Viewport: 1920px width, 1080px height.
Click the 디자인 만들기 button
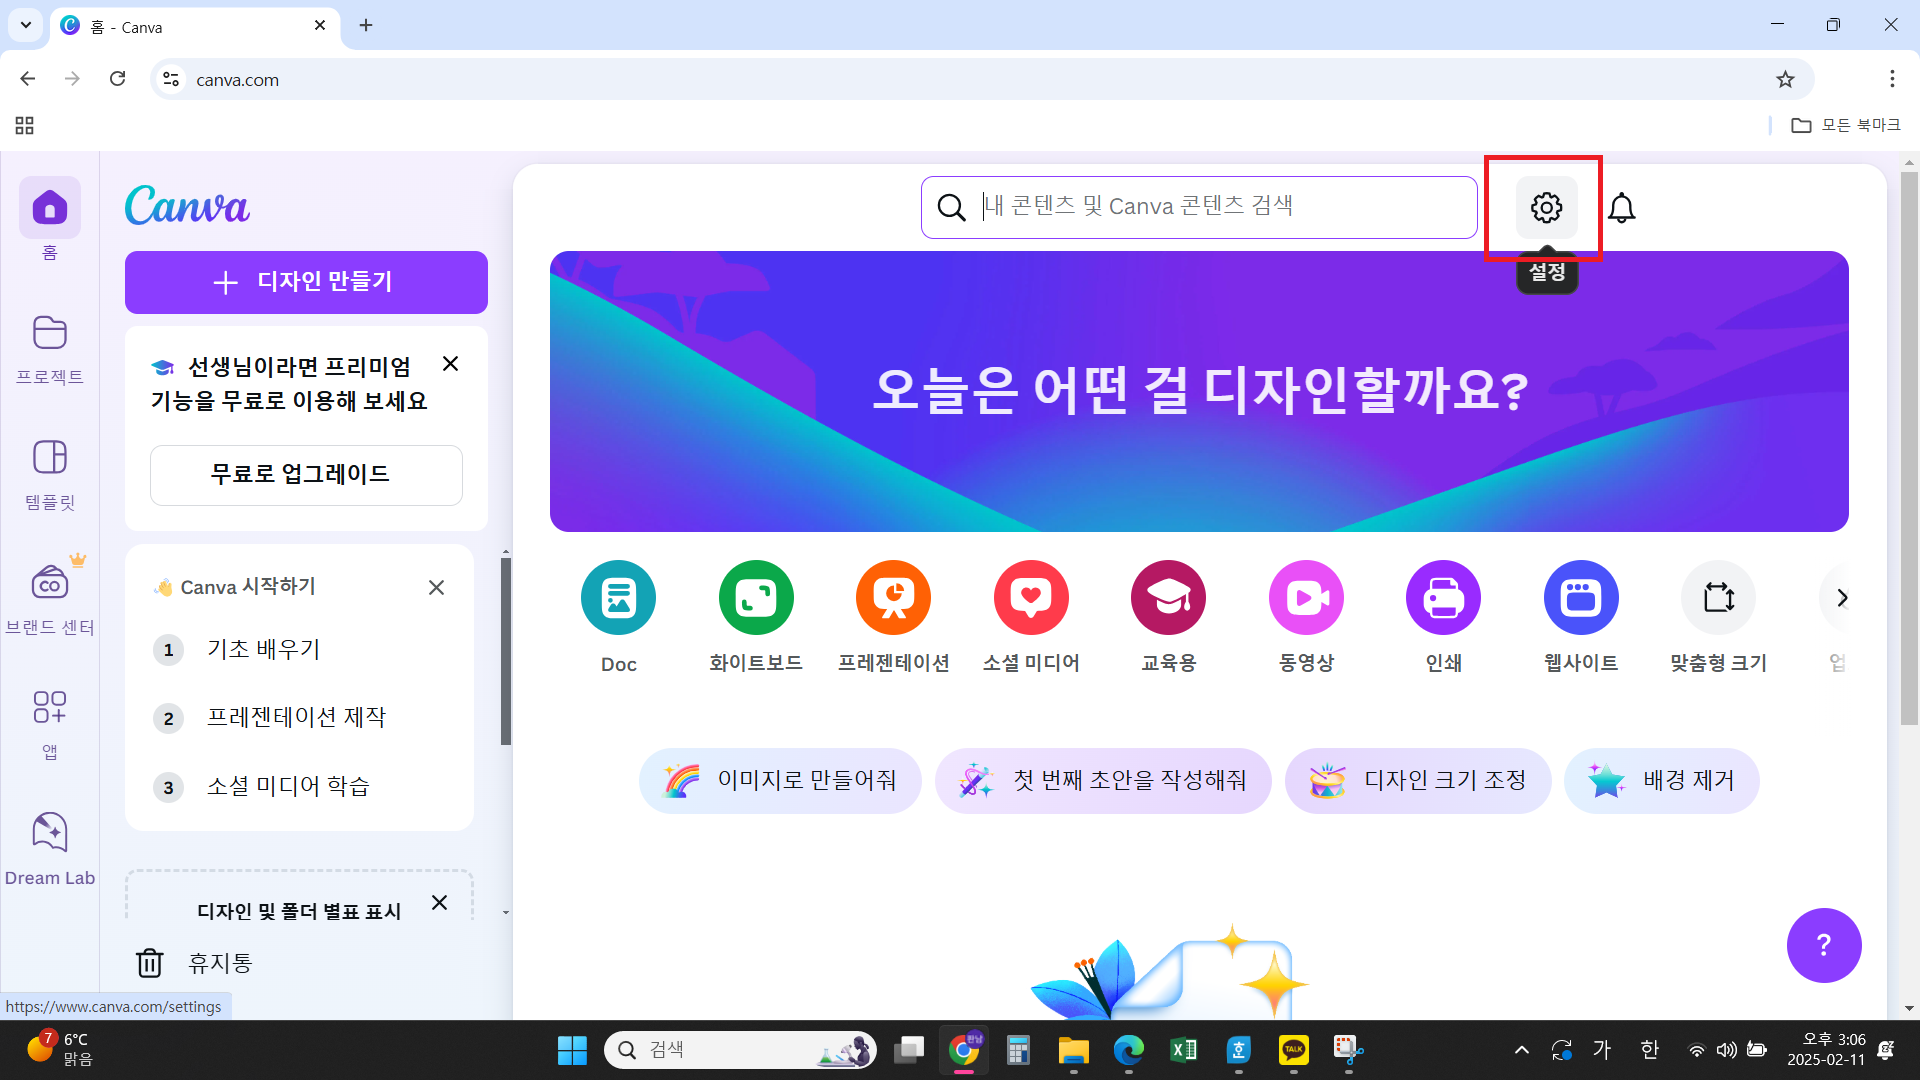coord(306,282)
